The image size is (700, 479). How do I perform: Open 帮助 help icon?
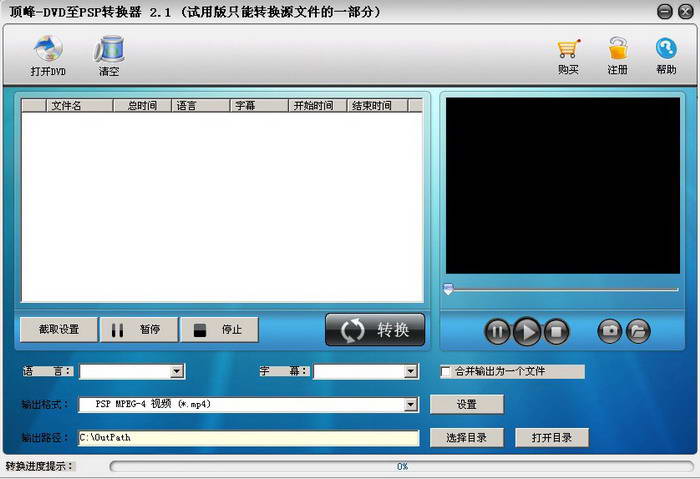pyautogui.click(x=666, y=56)
